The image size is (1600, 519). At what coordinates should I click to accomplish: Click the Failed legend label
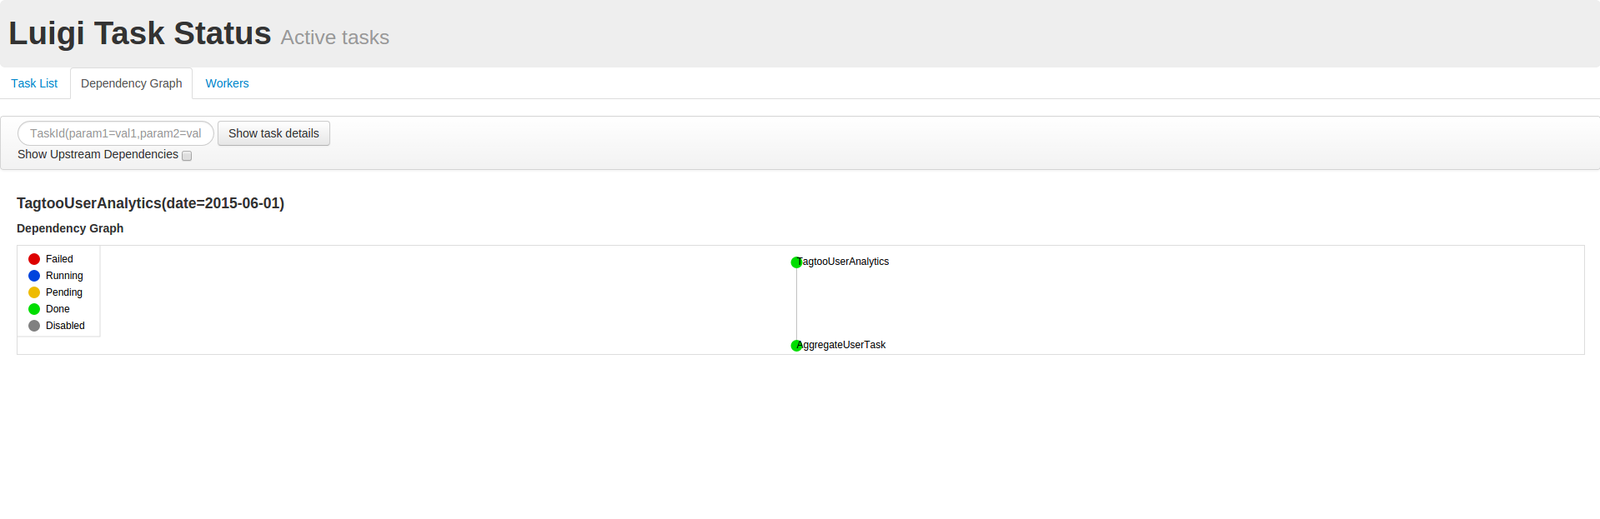tap(59, 259)
